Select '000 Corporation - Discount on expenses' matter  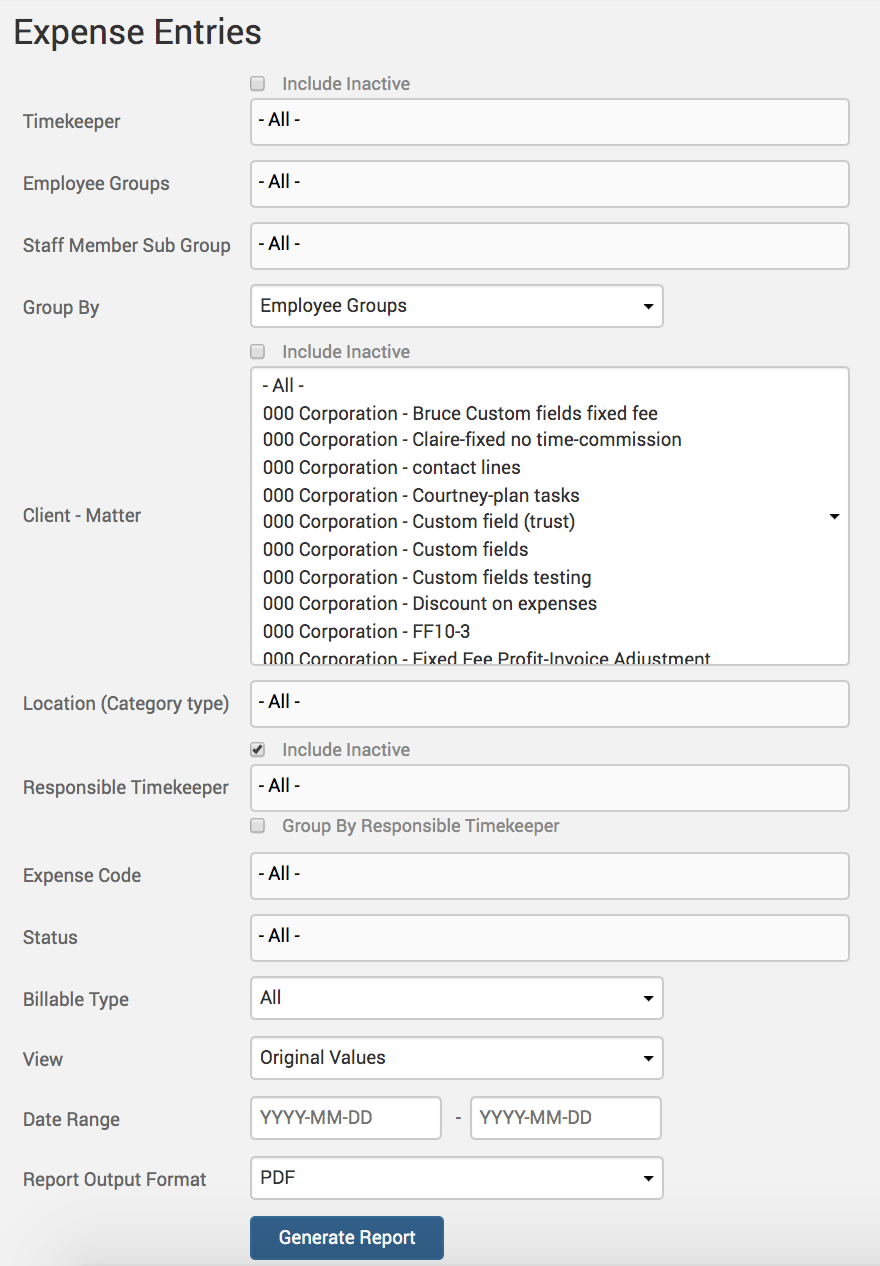(x=430, y=604)
